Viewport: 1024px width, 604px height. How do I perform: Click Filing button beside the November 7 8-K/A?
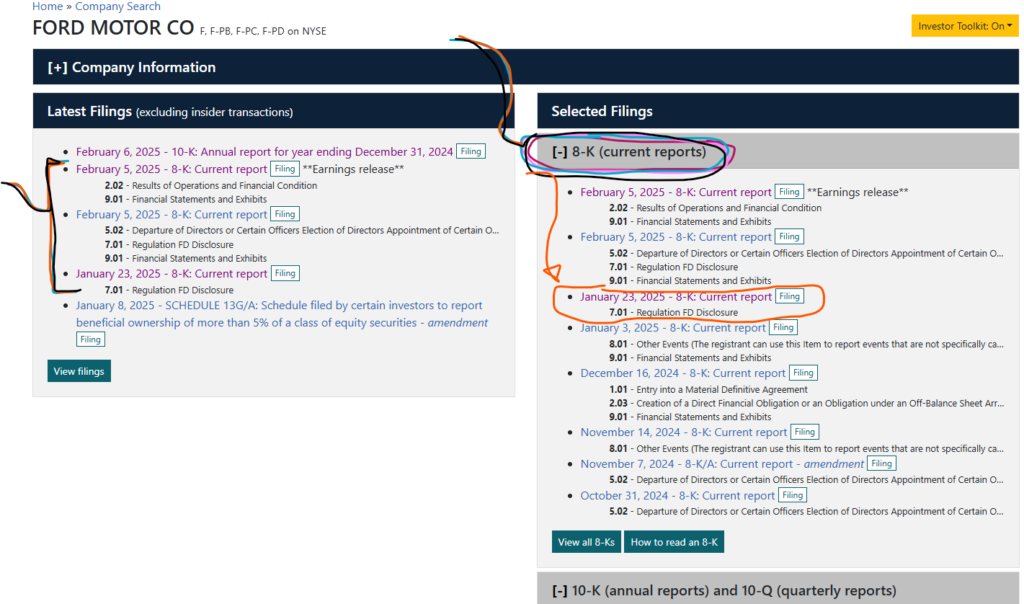[x=882, y=464]
